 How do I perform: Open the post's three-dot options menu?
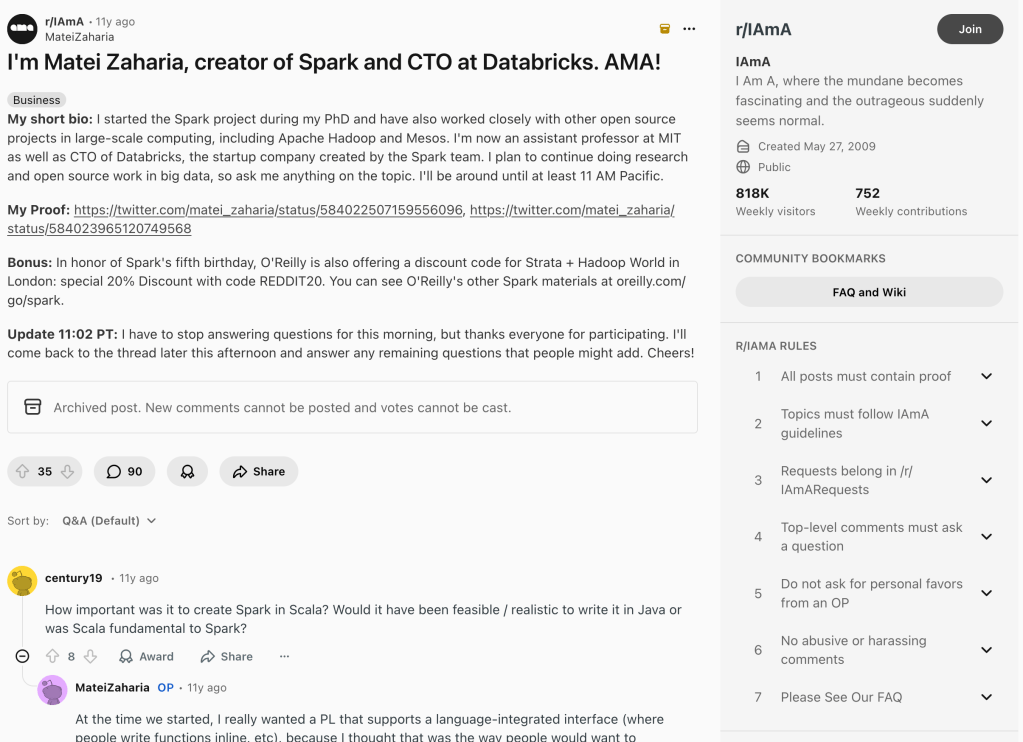[689, 29]
